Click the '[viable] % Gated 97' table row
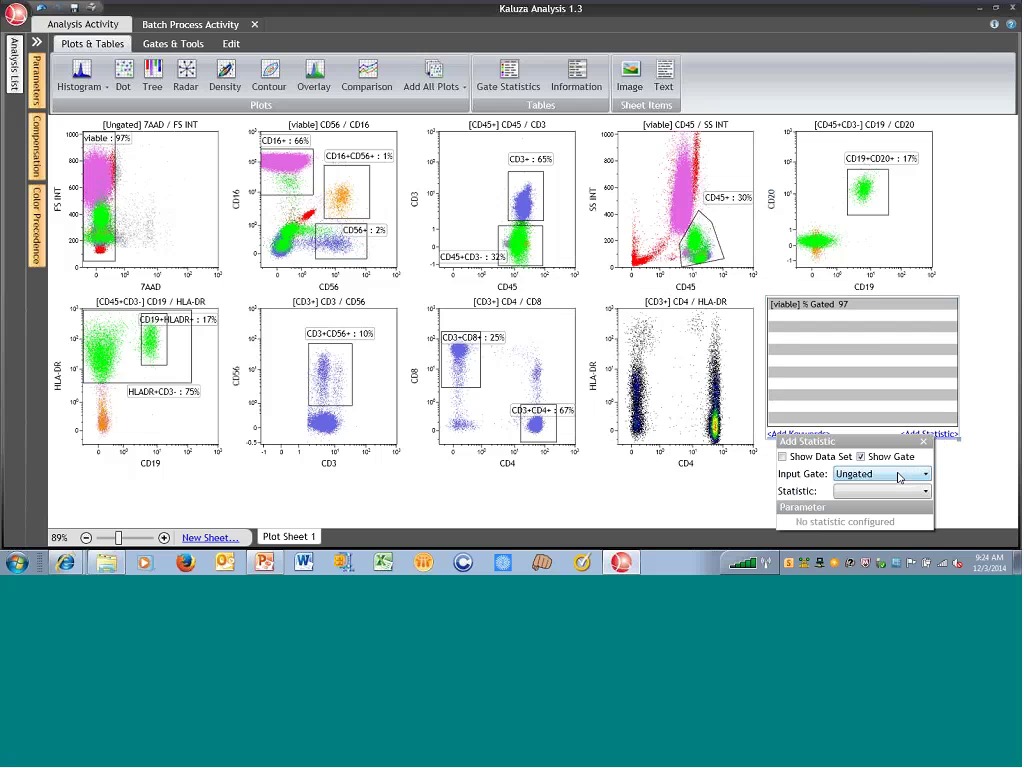 point(863,304)
